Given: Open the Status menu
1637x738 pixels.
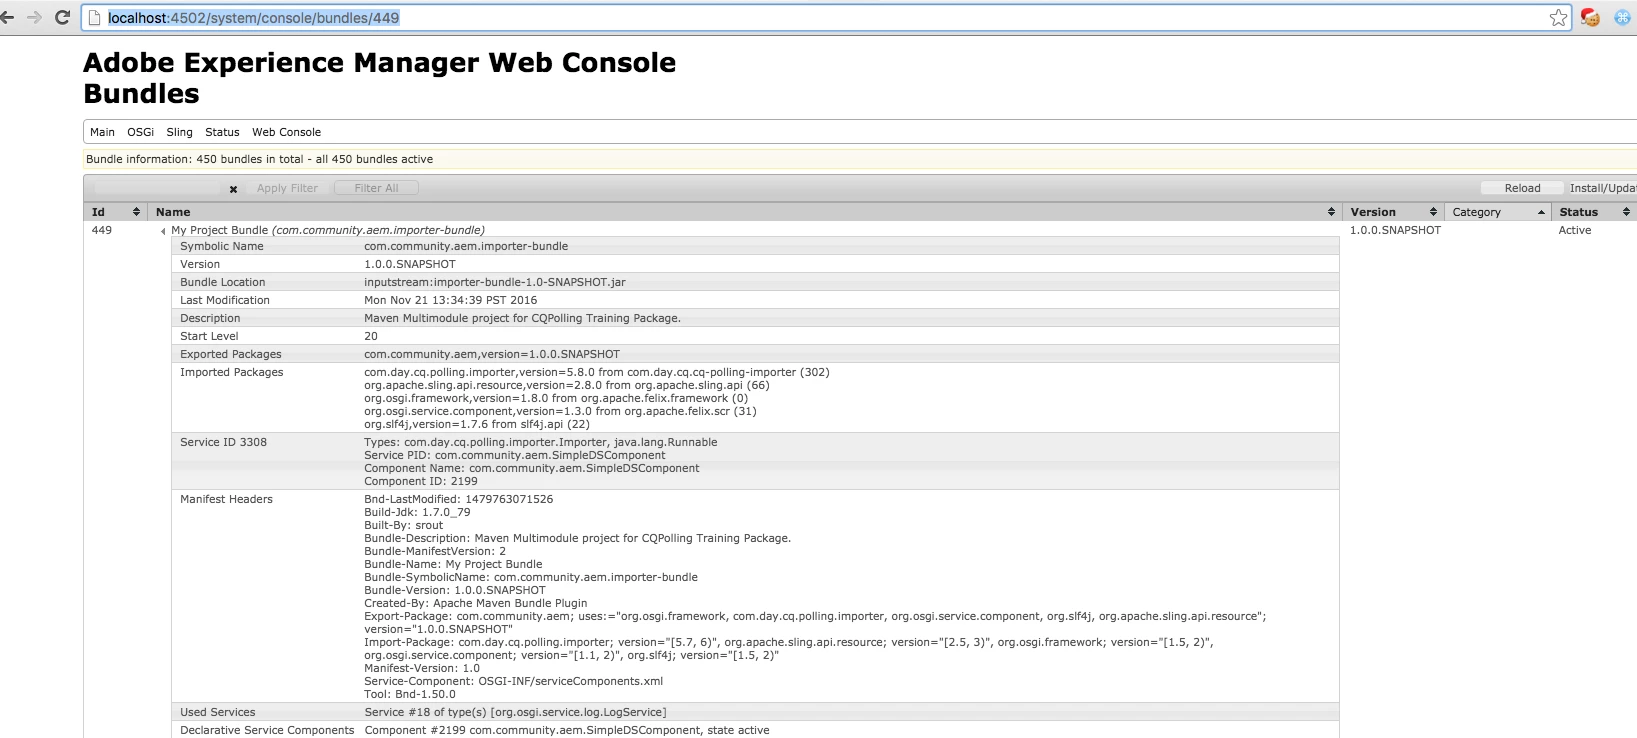Looking at the screenshot, I should [x=222, y=132].
